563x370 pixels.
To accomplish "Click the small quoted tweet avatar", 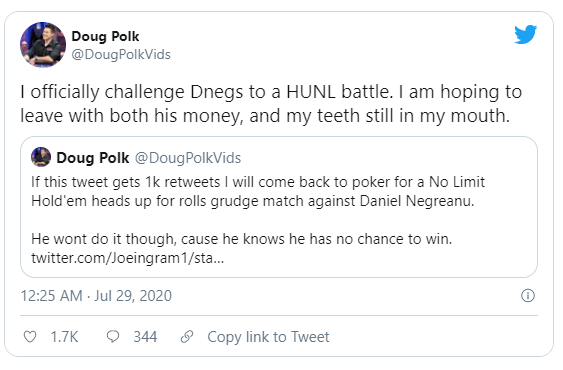I will pyautogui.click(x=41, y=157).
